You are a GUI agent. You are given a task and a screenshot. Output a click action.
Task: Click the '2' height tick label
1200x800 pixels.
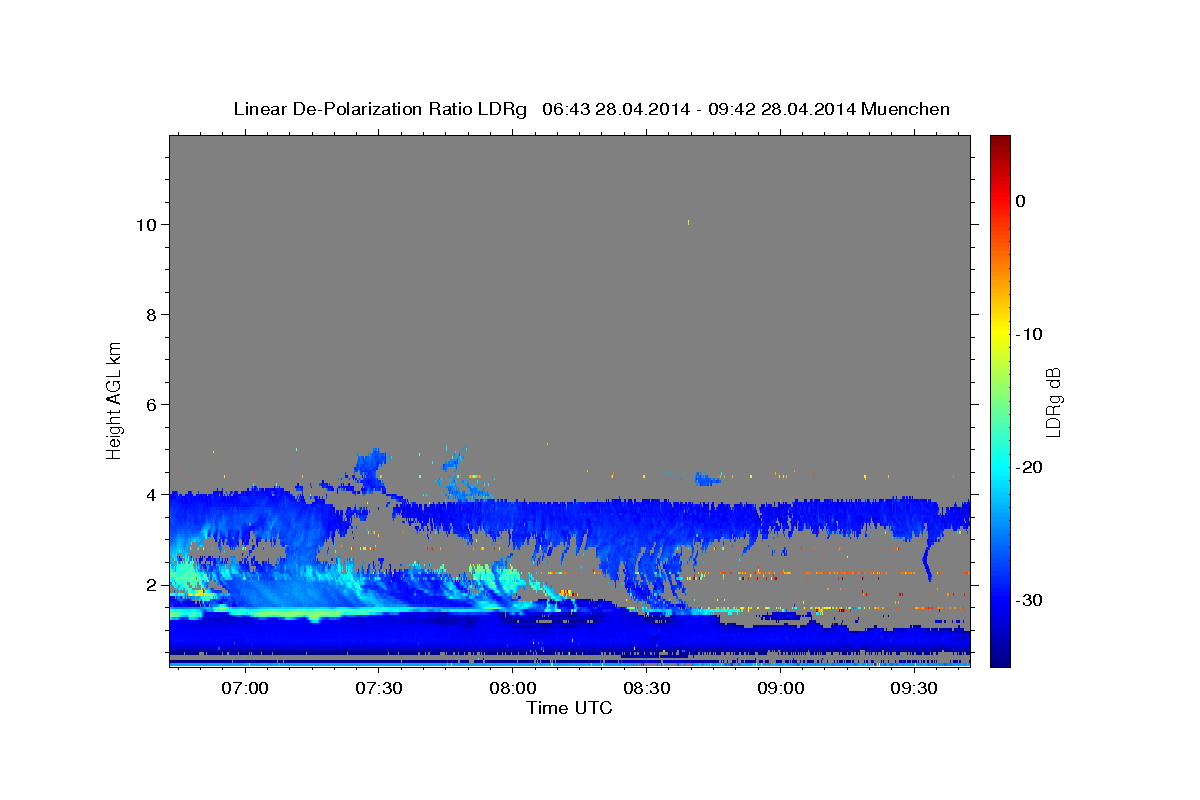click(x=153, y=585)
